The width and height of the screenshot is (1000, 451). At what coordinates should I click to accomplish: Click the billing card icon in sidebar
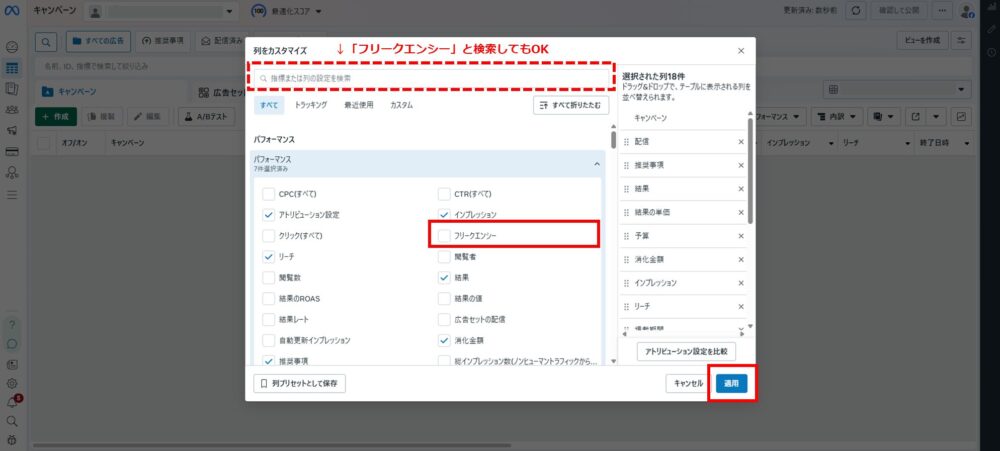tap(12, 152)
